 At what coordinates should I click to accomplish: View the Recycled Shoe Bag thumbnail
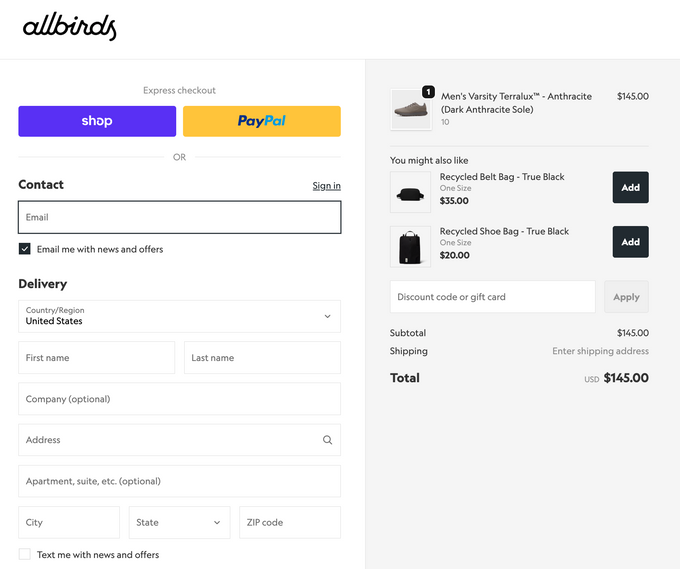pos(410,246)
